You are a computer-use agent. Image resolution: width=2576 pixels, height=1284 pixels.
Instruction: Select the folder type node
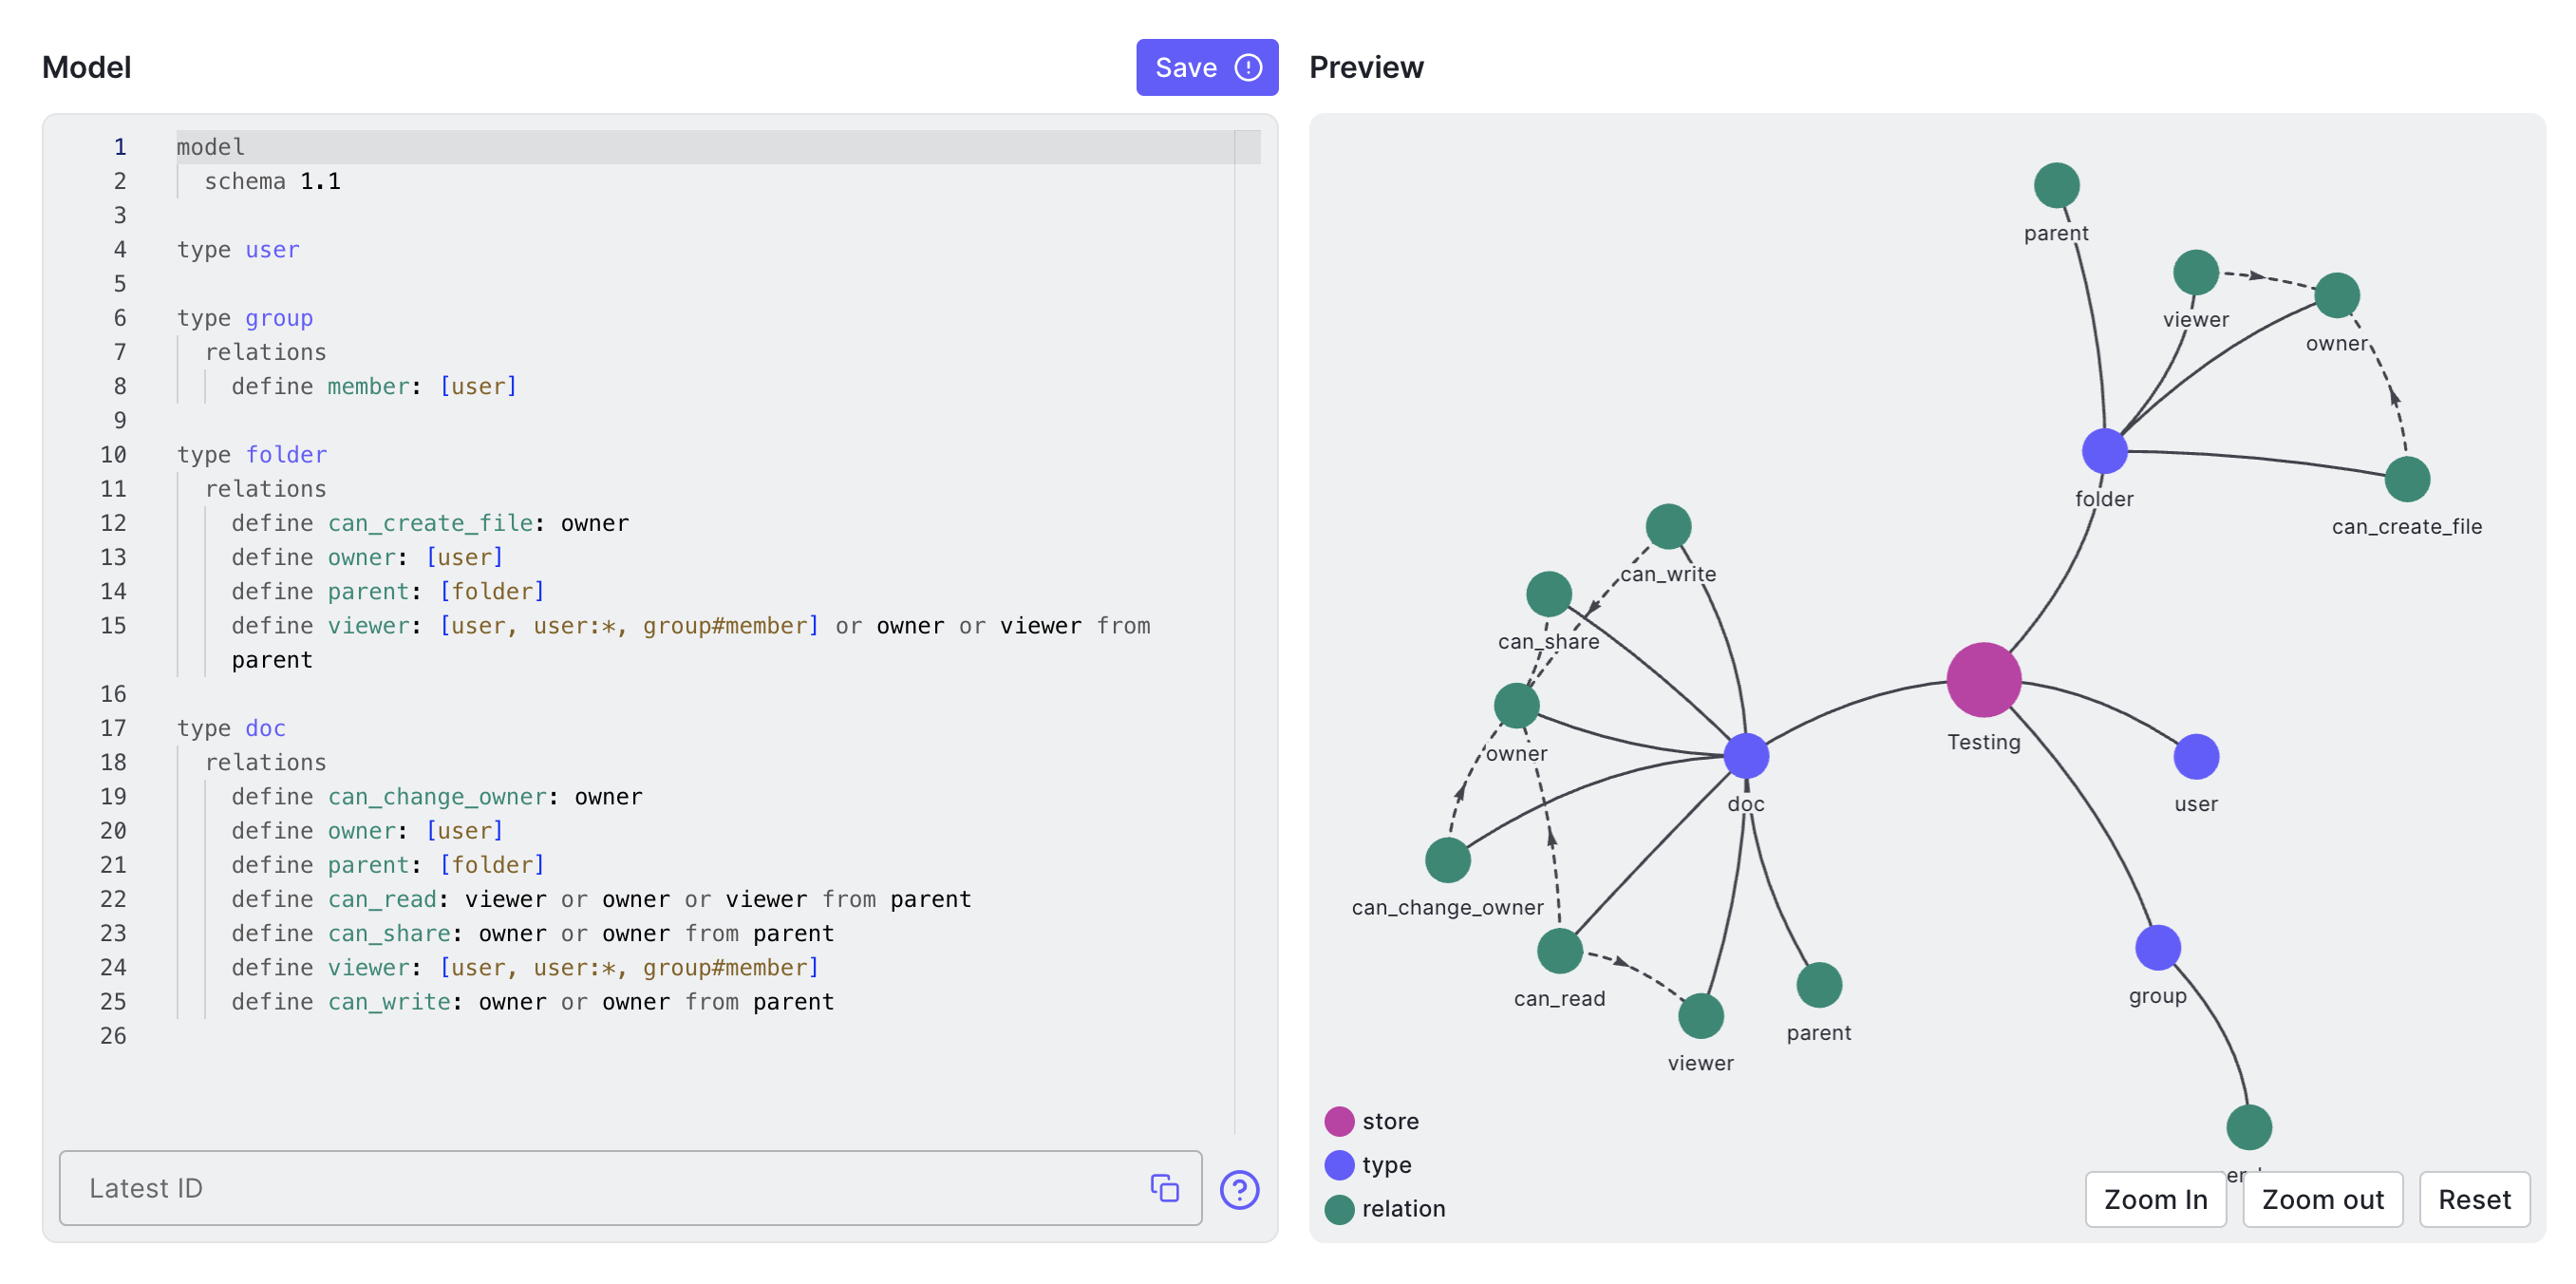tap(2104, 451)
